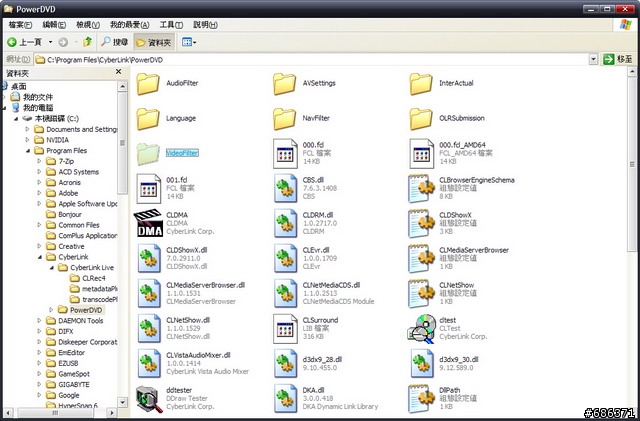
Task: Open the 說明(H) Help menu
Action: (205, 25)
